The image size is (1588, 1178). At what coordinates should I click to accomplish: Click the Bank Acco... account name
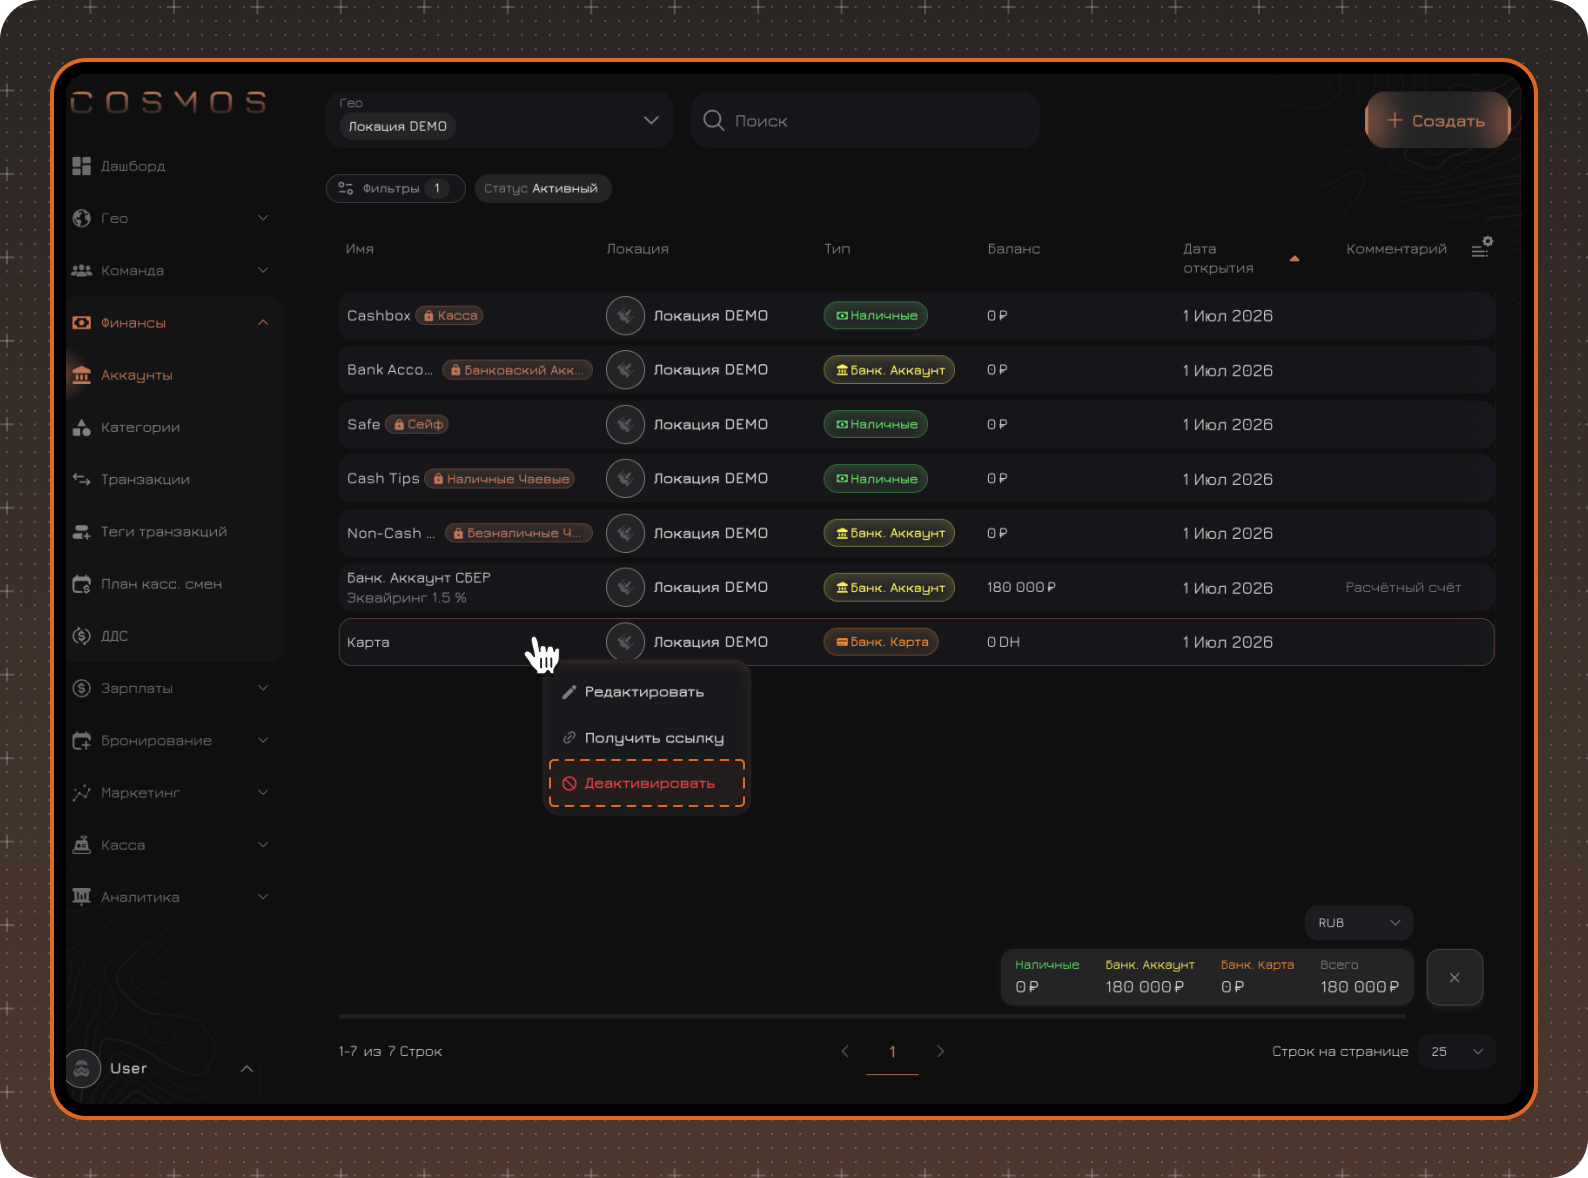tap(390, 370)
